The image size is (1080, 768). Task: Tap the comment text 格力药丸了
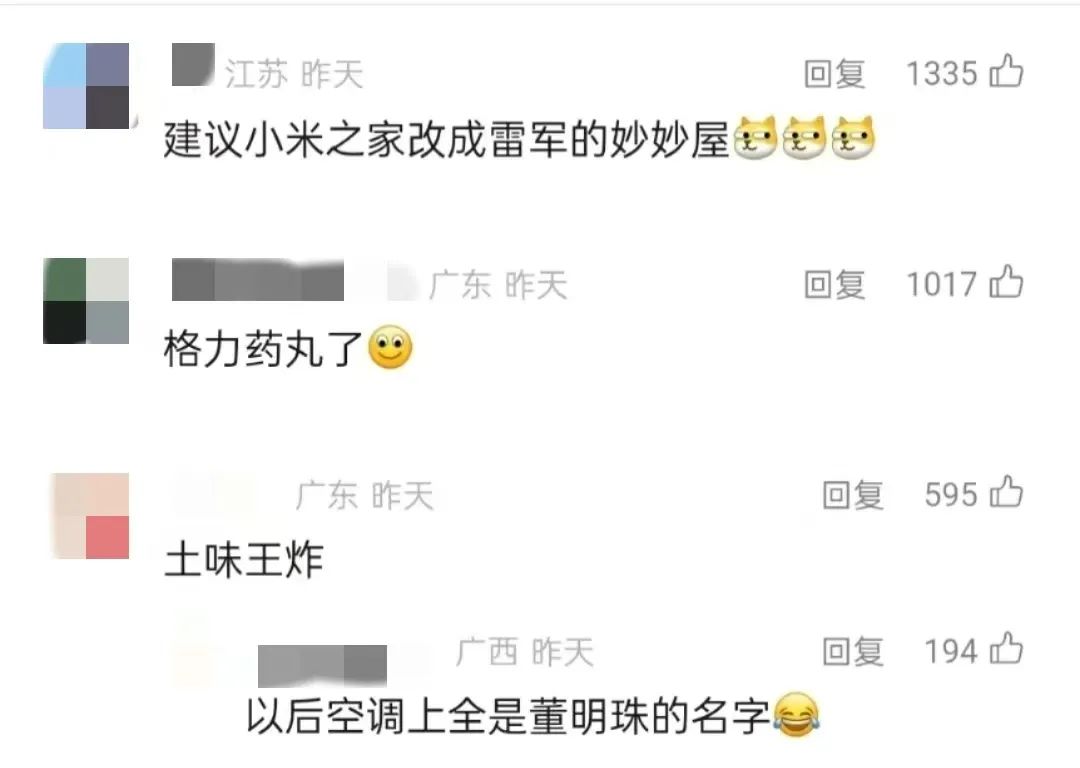click(264, 349)
